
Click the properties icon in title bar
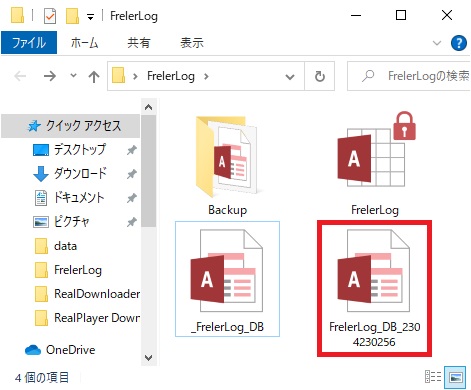[50, 16]
